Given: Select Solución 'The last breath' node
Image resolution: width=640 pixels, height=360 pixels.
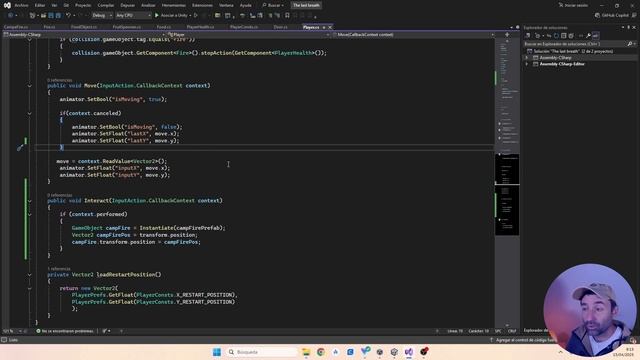Looking at the screenshot, I should [x=570, y=51].
